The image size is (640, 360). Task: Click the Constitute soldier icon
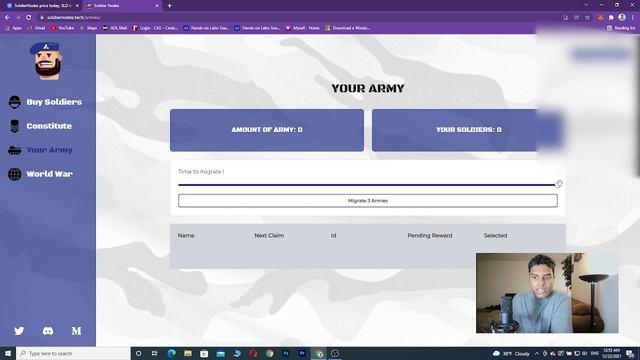[15, 126]
